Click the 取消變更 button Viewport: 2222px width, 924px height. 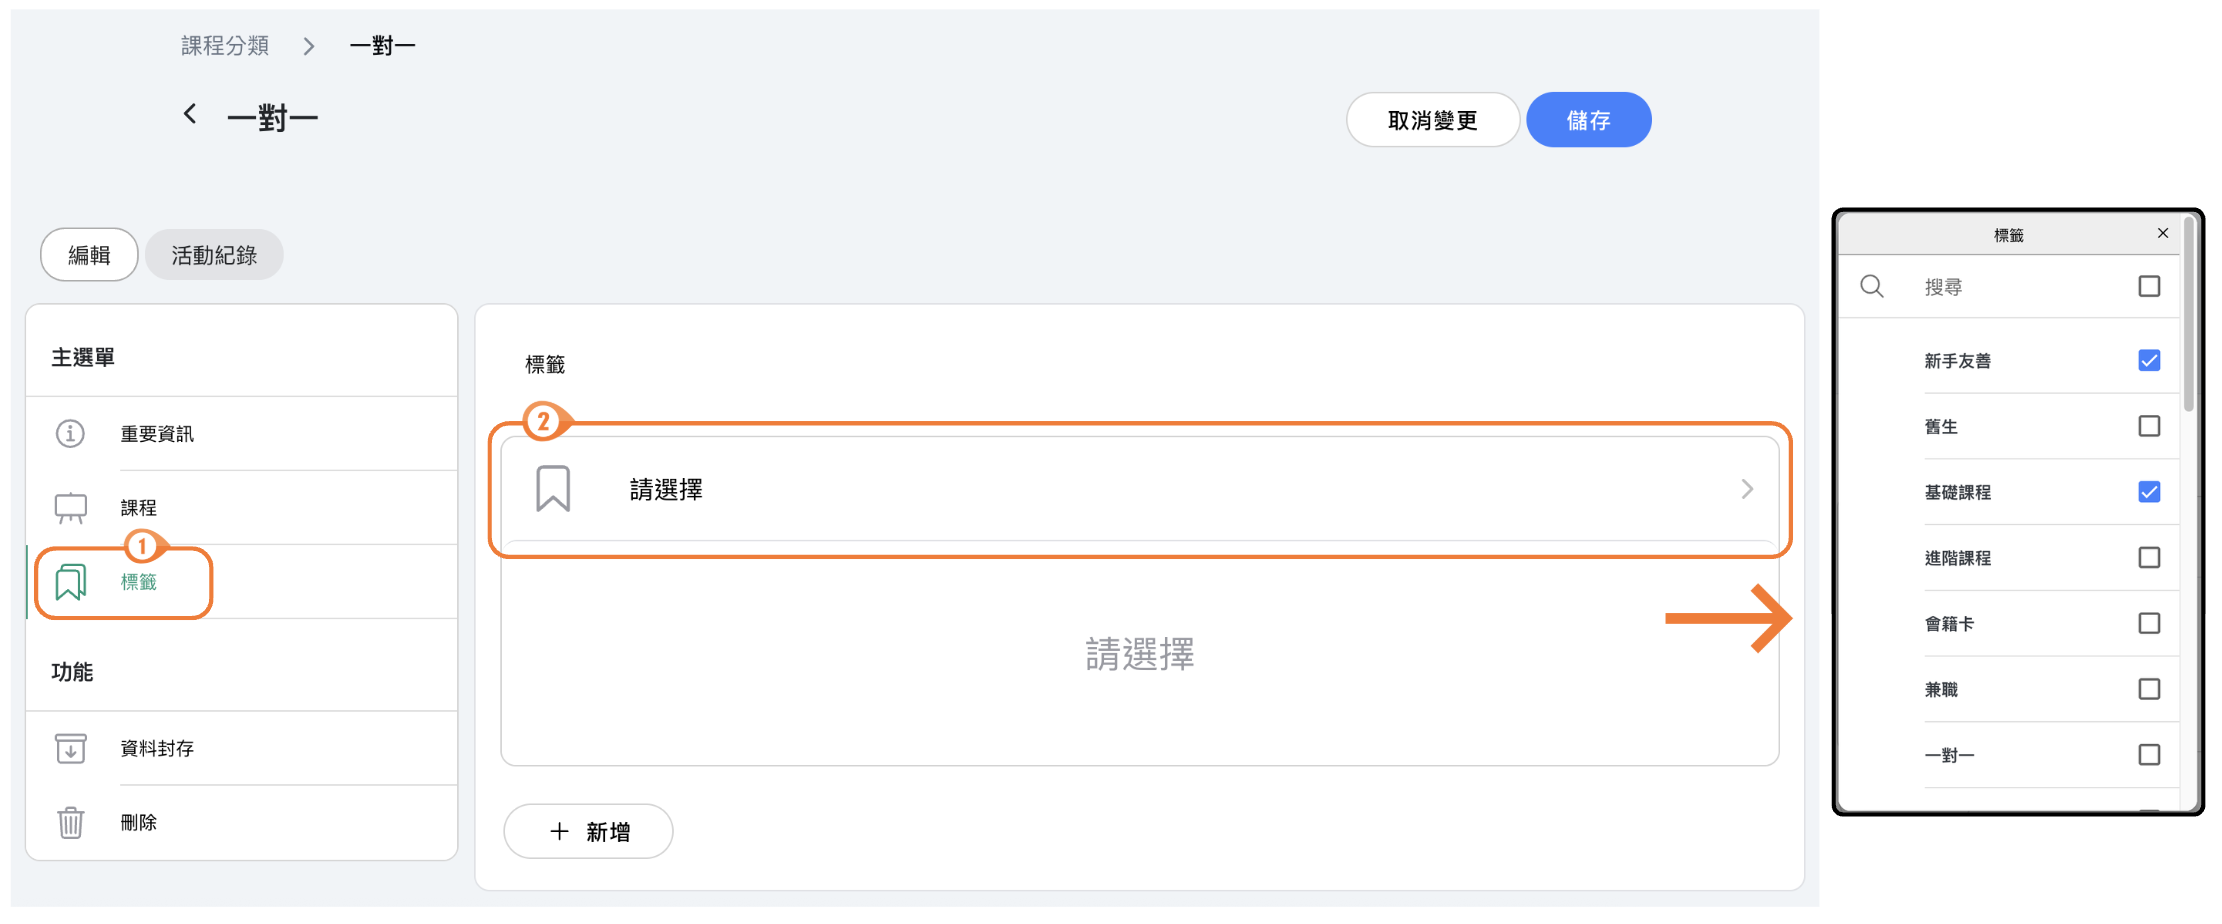(1432, 120)
